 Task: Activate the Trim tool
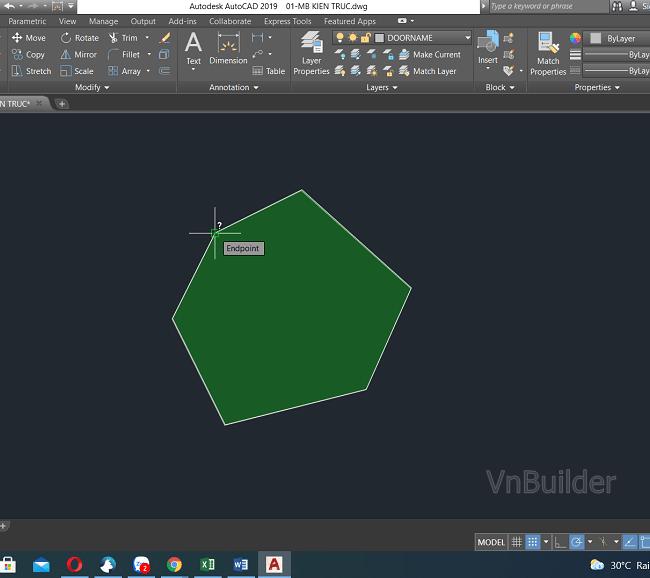coord(123,38)
